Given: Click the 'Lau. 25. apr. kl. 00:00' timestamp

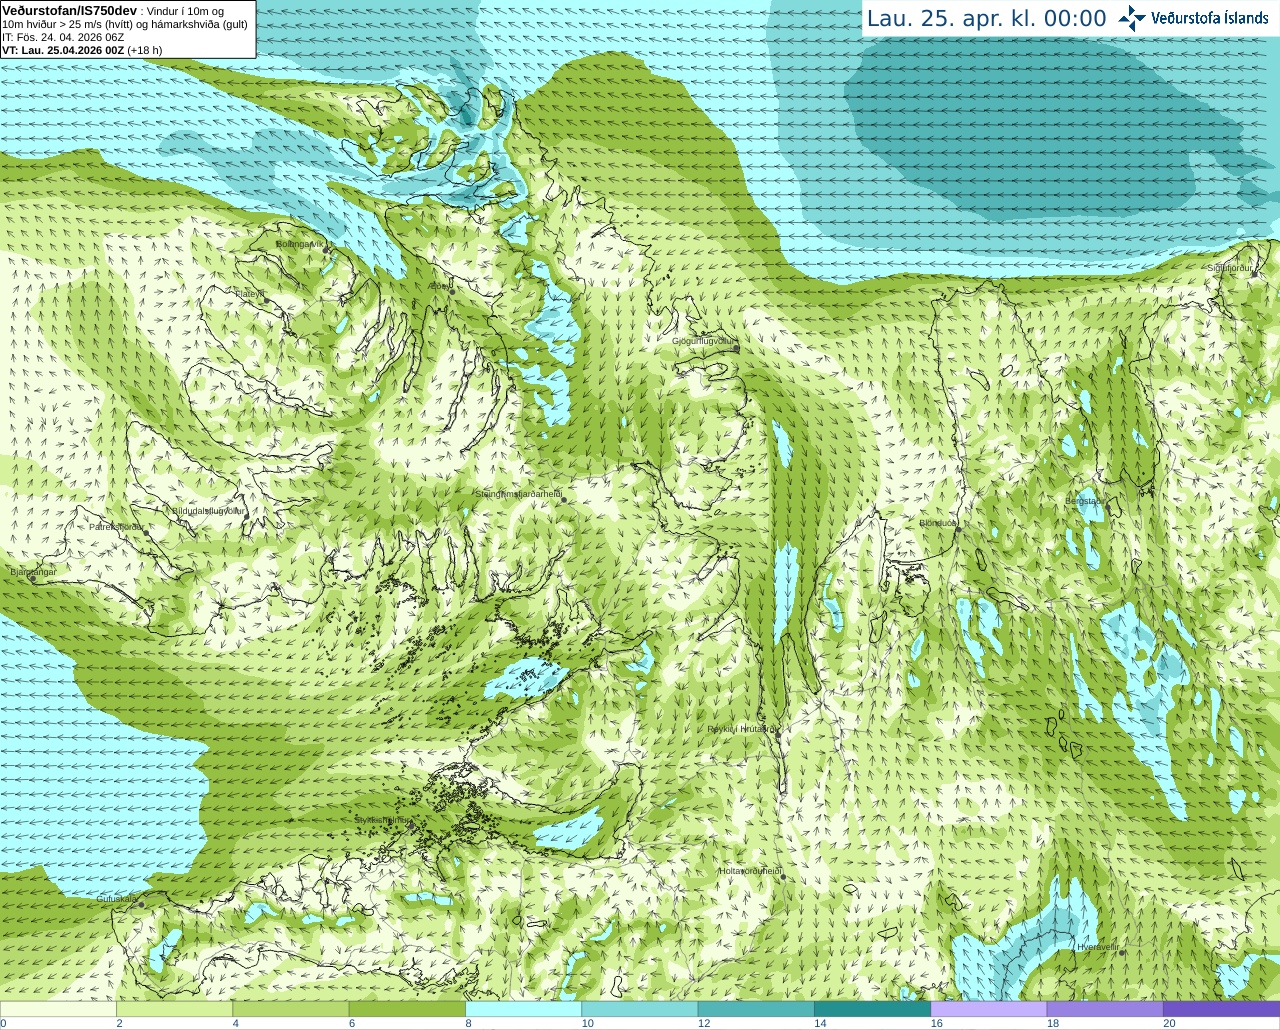Looking at the screenshot, I should [x=986, y=19].
